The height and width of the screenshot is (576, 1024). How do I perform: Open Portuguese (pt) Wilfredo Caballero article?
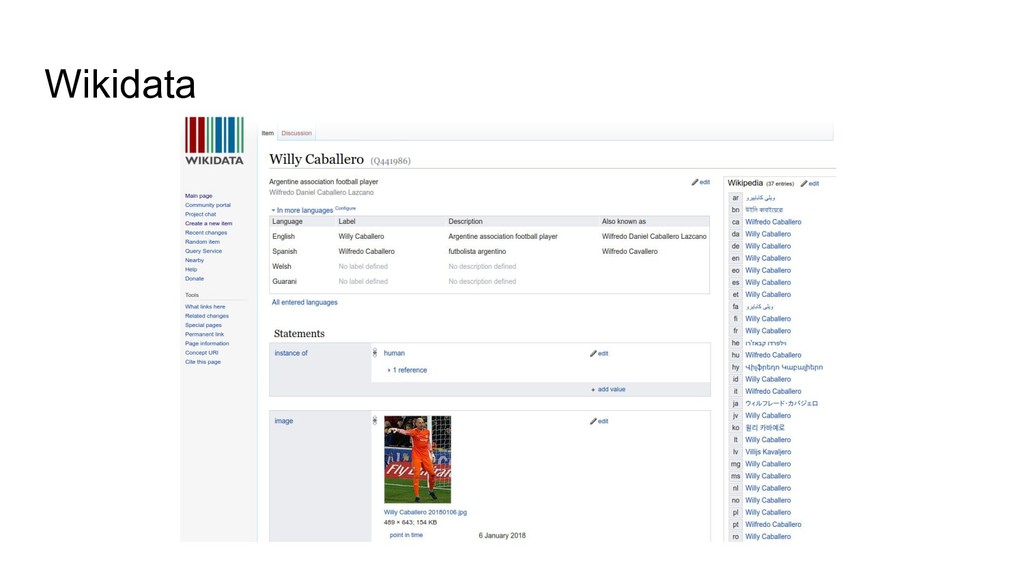tap(773, 524)
